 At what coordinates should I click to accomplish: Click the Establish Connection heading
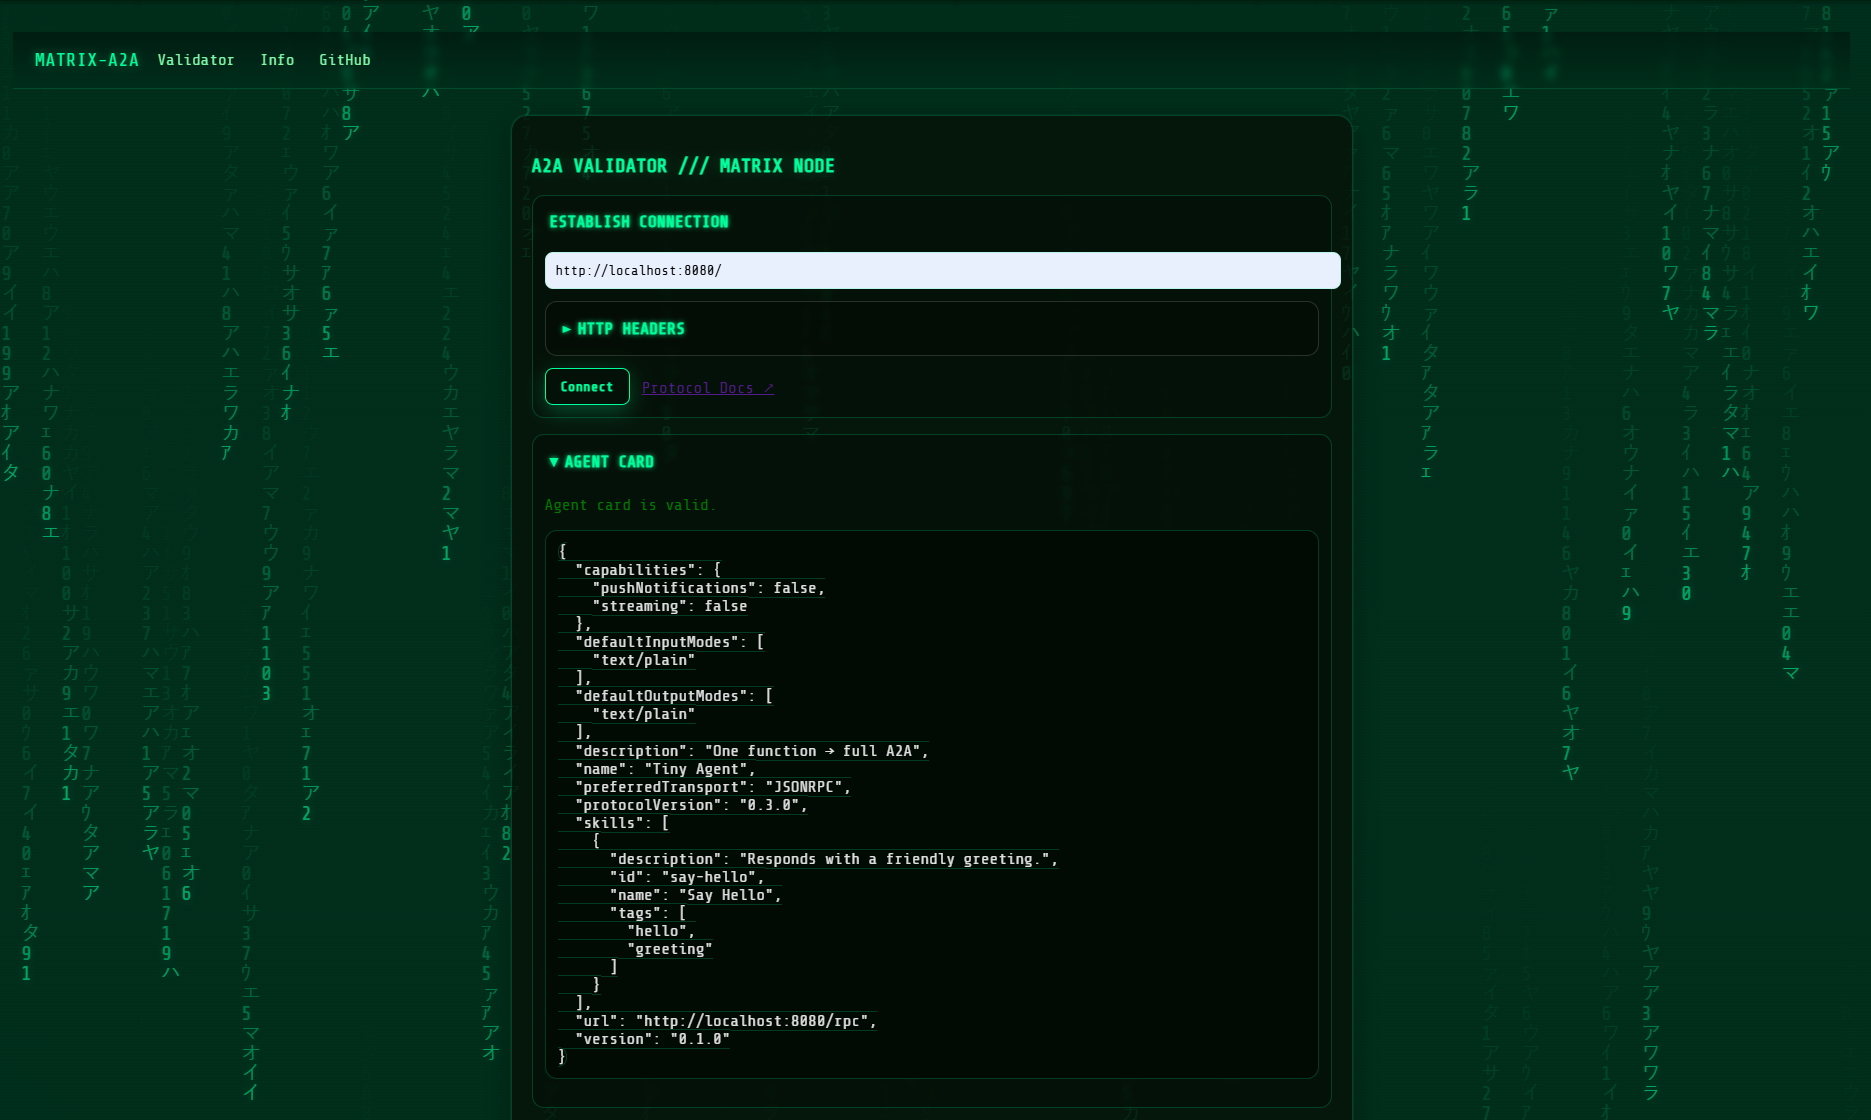pos(638,222)
